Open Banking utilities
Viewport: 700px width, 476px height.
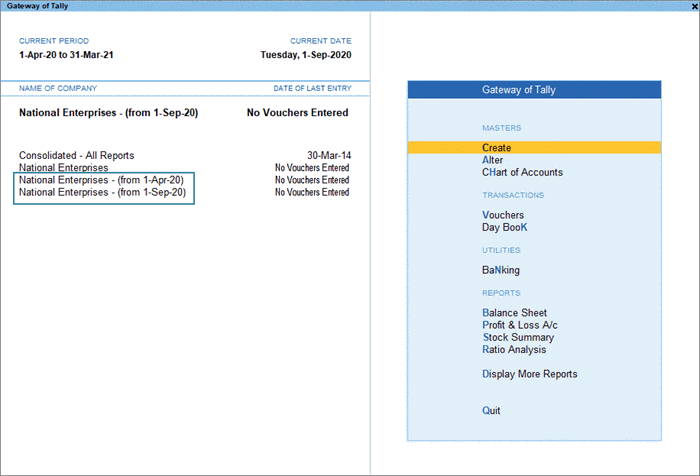[x=500, y=270]
